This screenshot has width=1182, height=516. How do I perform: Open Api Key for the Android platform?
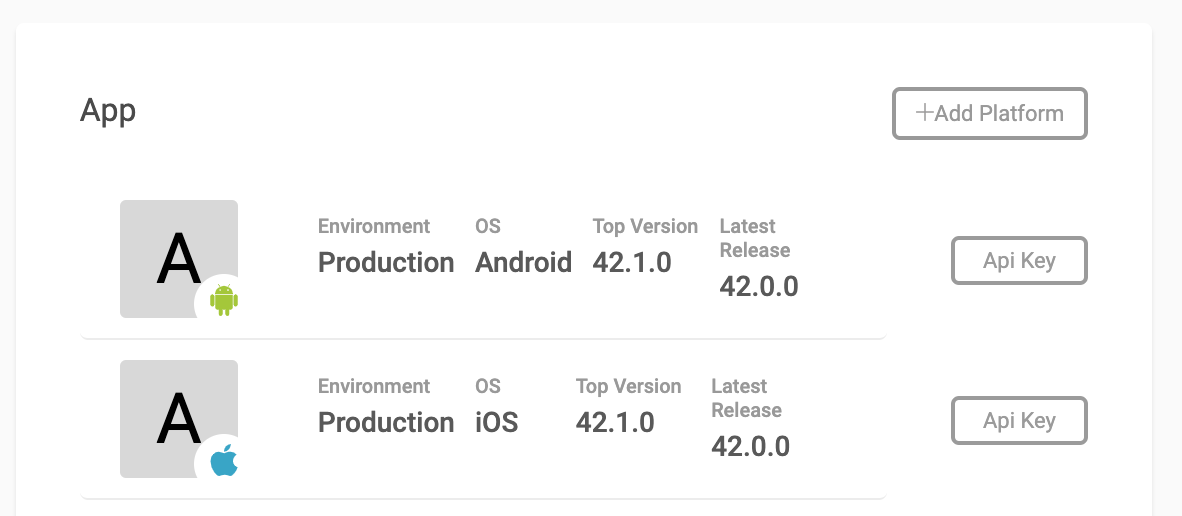[1019, 261]
